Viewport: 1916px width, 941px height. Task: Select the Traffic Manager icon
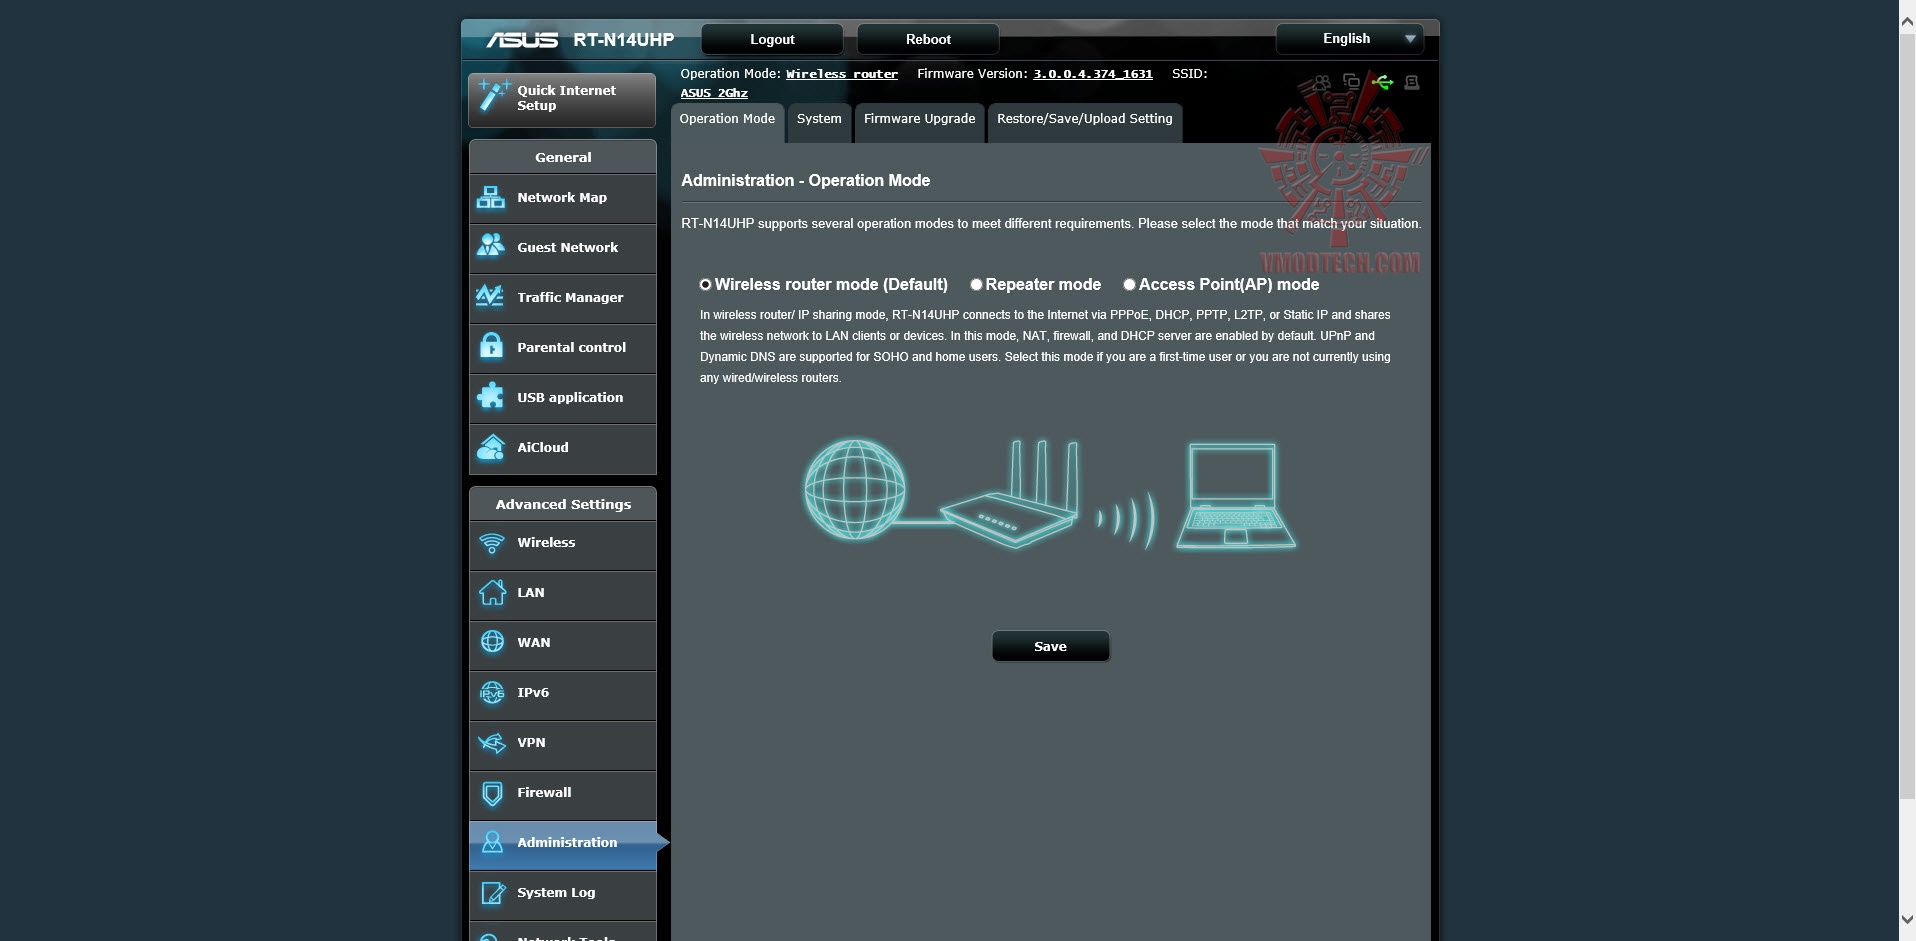491,296
